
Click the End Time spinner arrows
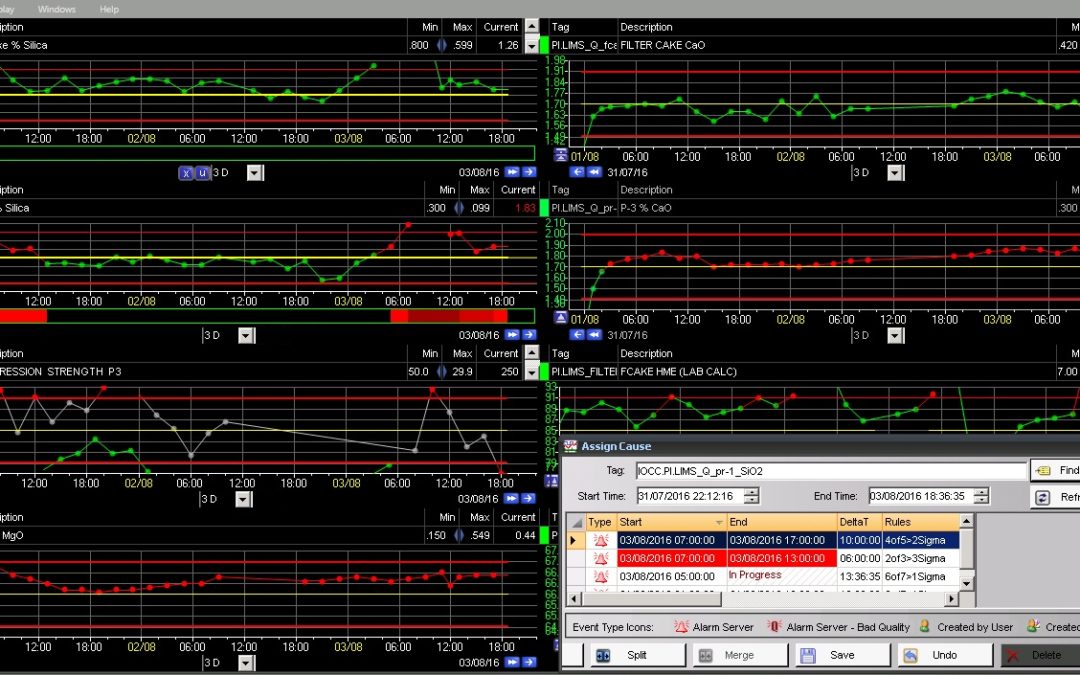coord(982,496)
